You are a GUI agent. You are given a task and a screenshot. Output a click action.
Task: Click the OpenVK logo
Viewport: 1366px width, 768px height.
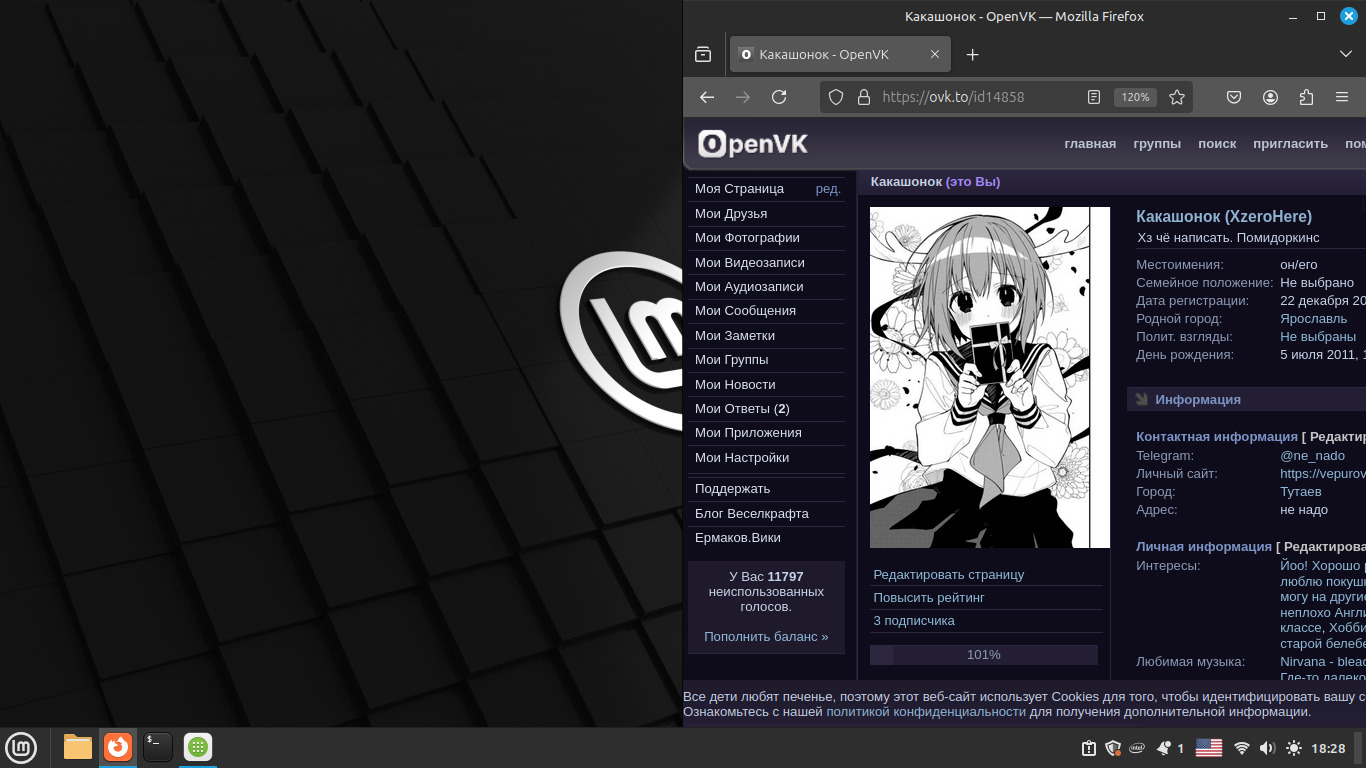pos(753,144)
